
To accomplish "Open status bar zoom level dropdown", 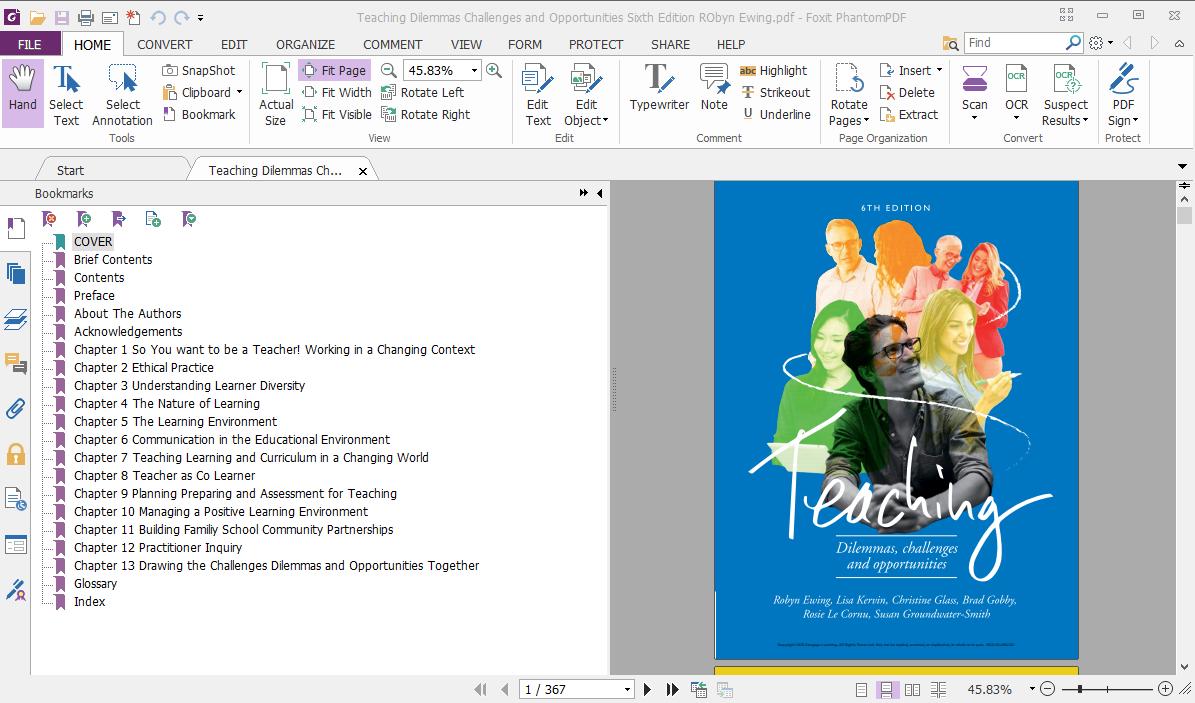I will (1032, 689).
